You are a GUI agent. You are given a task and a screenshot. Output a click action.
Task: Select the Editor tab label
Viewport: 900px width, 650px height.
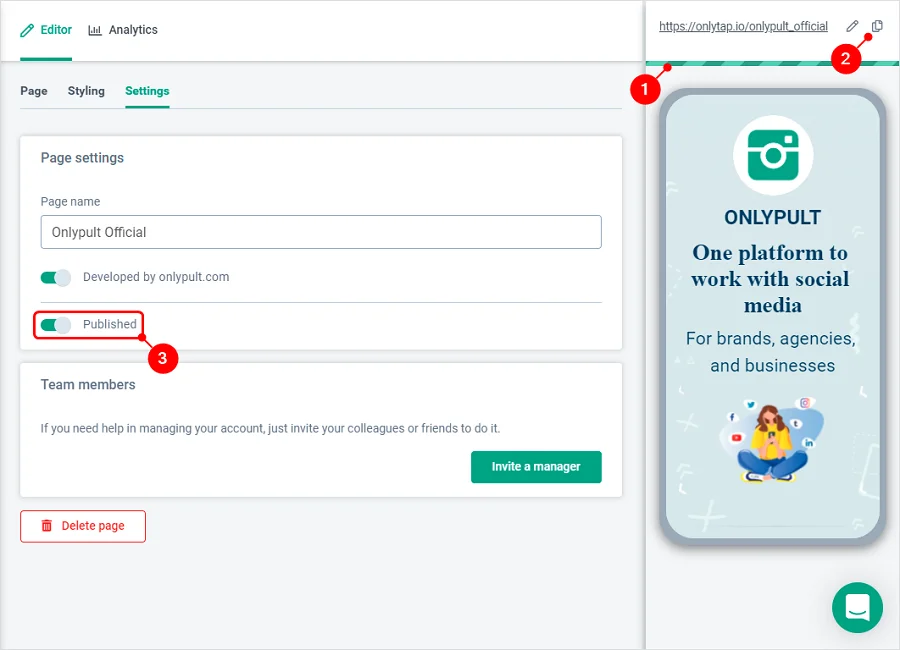[56, 30]
